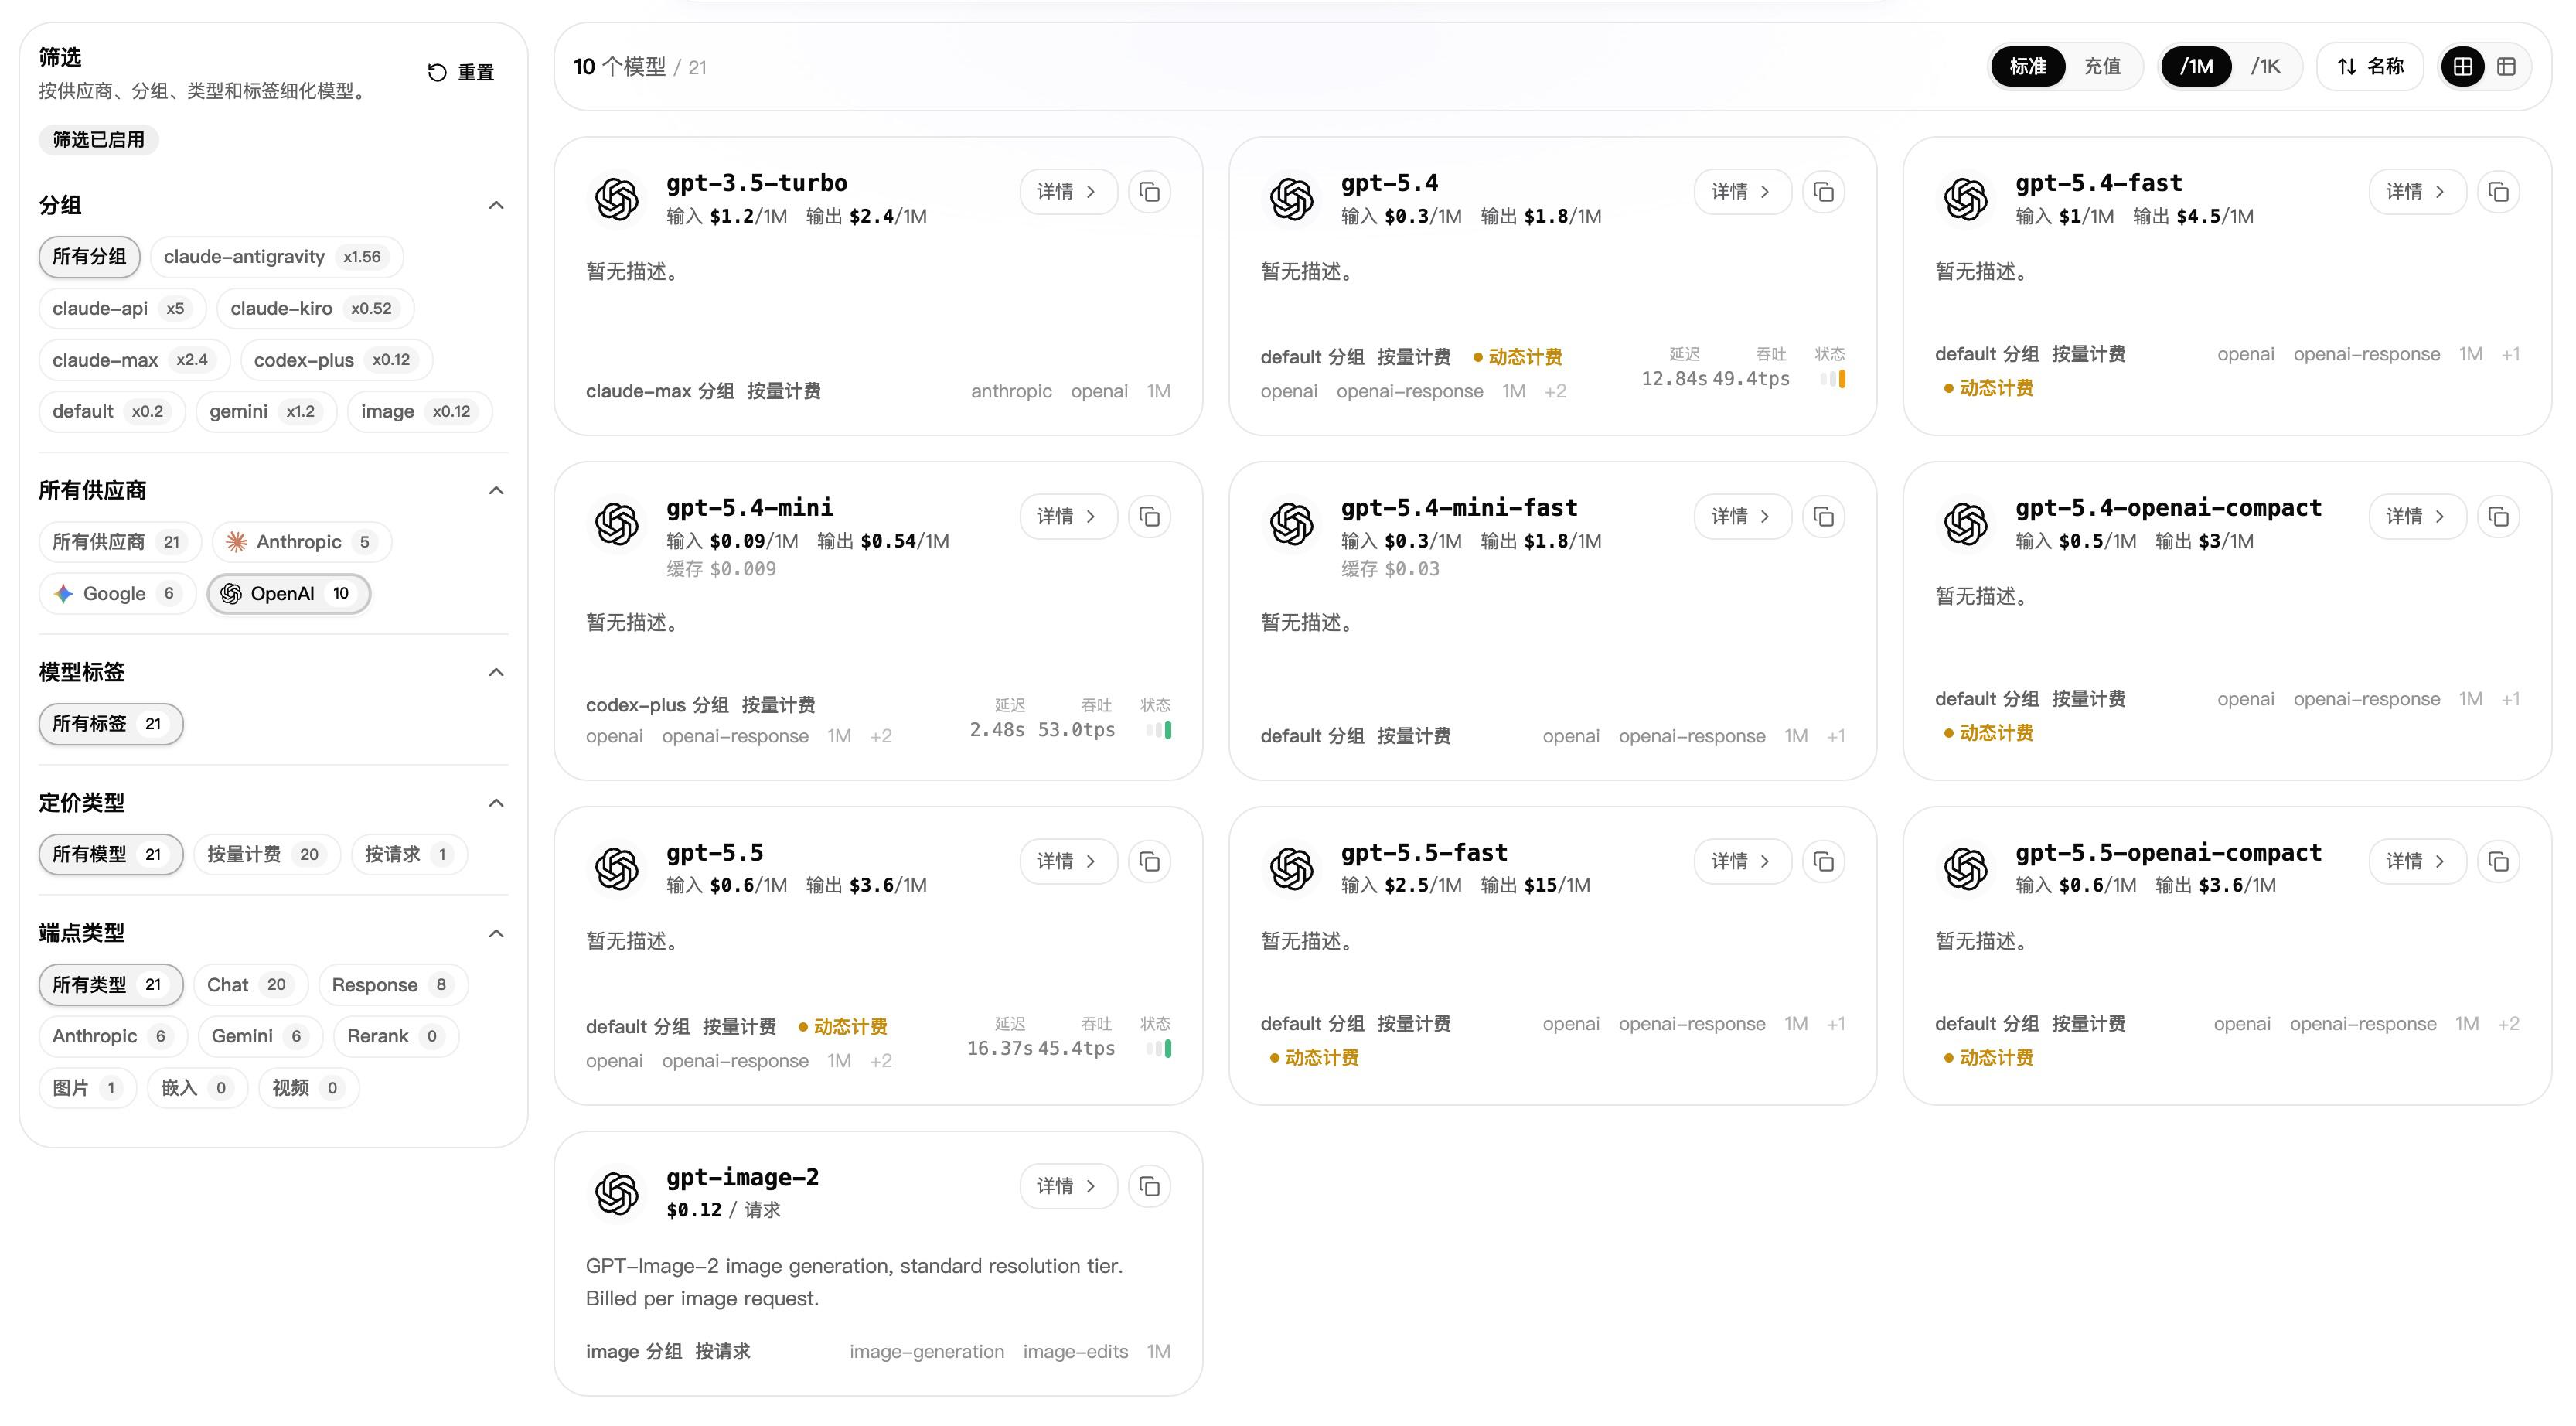Open 详情 for gpt-5.4
Viewport: 2576px width, 1426px height.
tap(1741, 192)
